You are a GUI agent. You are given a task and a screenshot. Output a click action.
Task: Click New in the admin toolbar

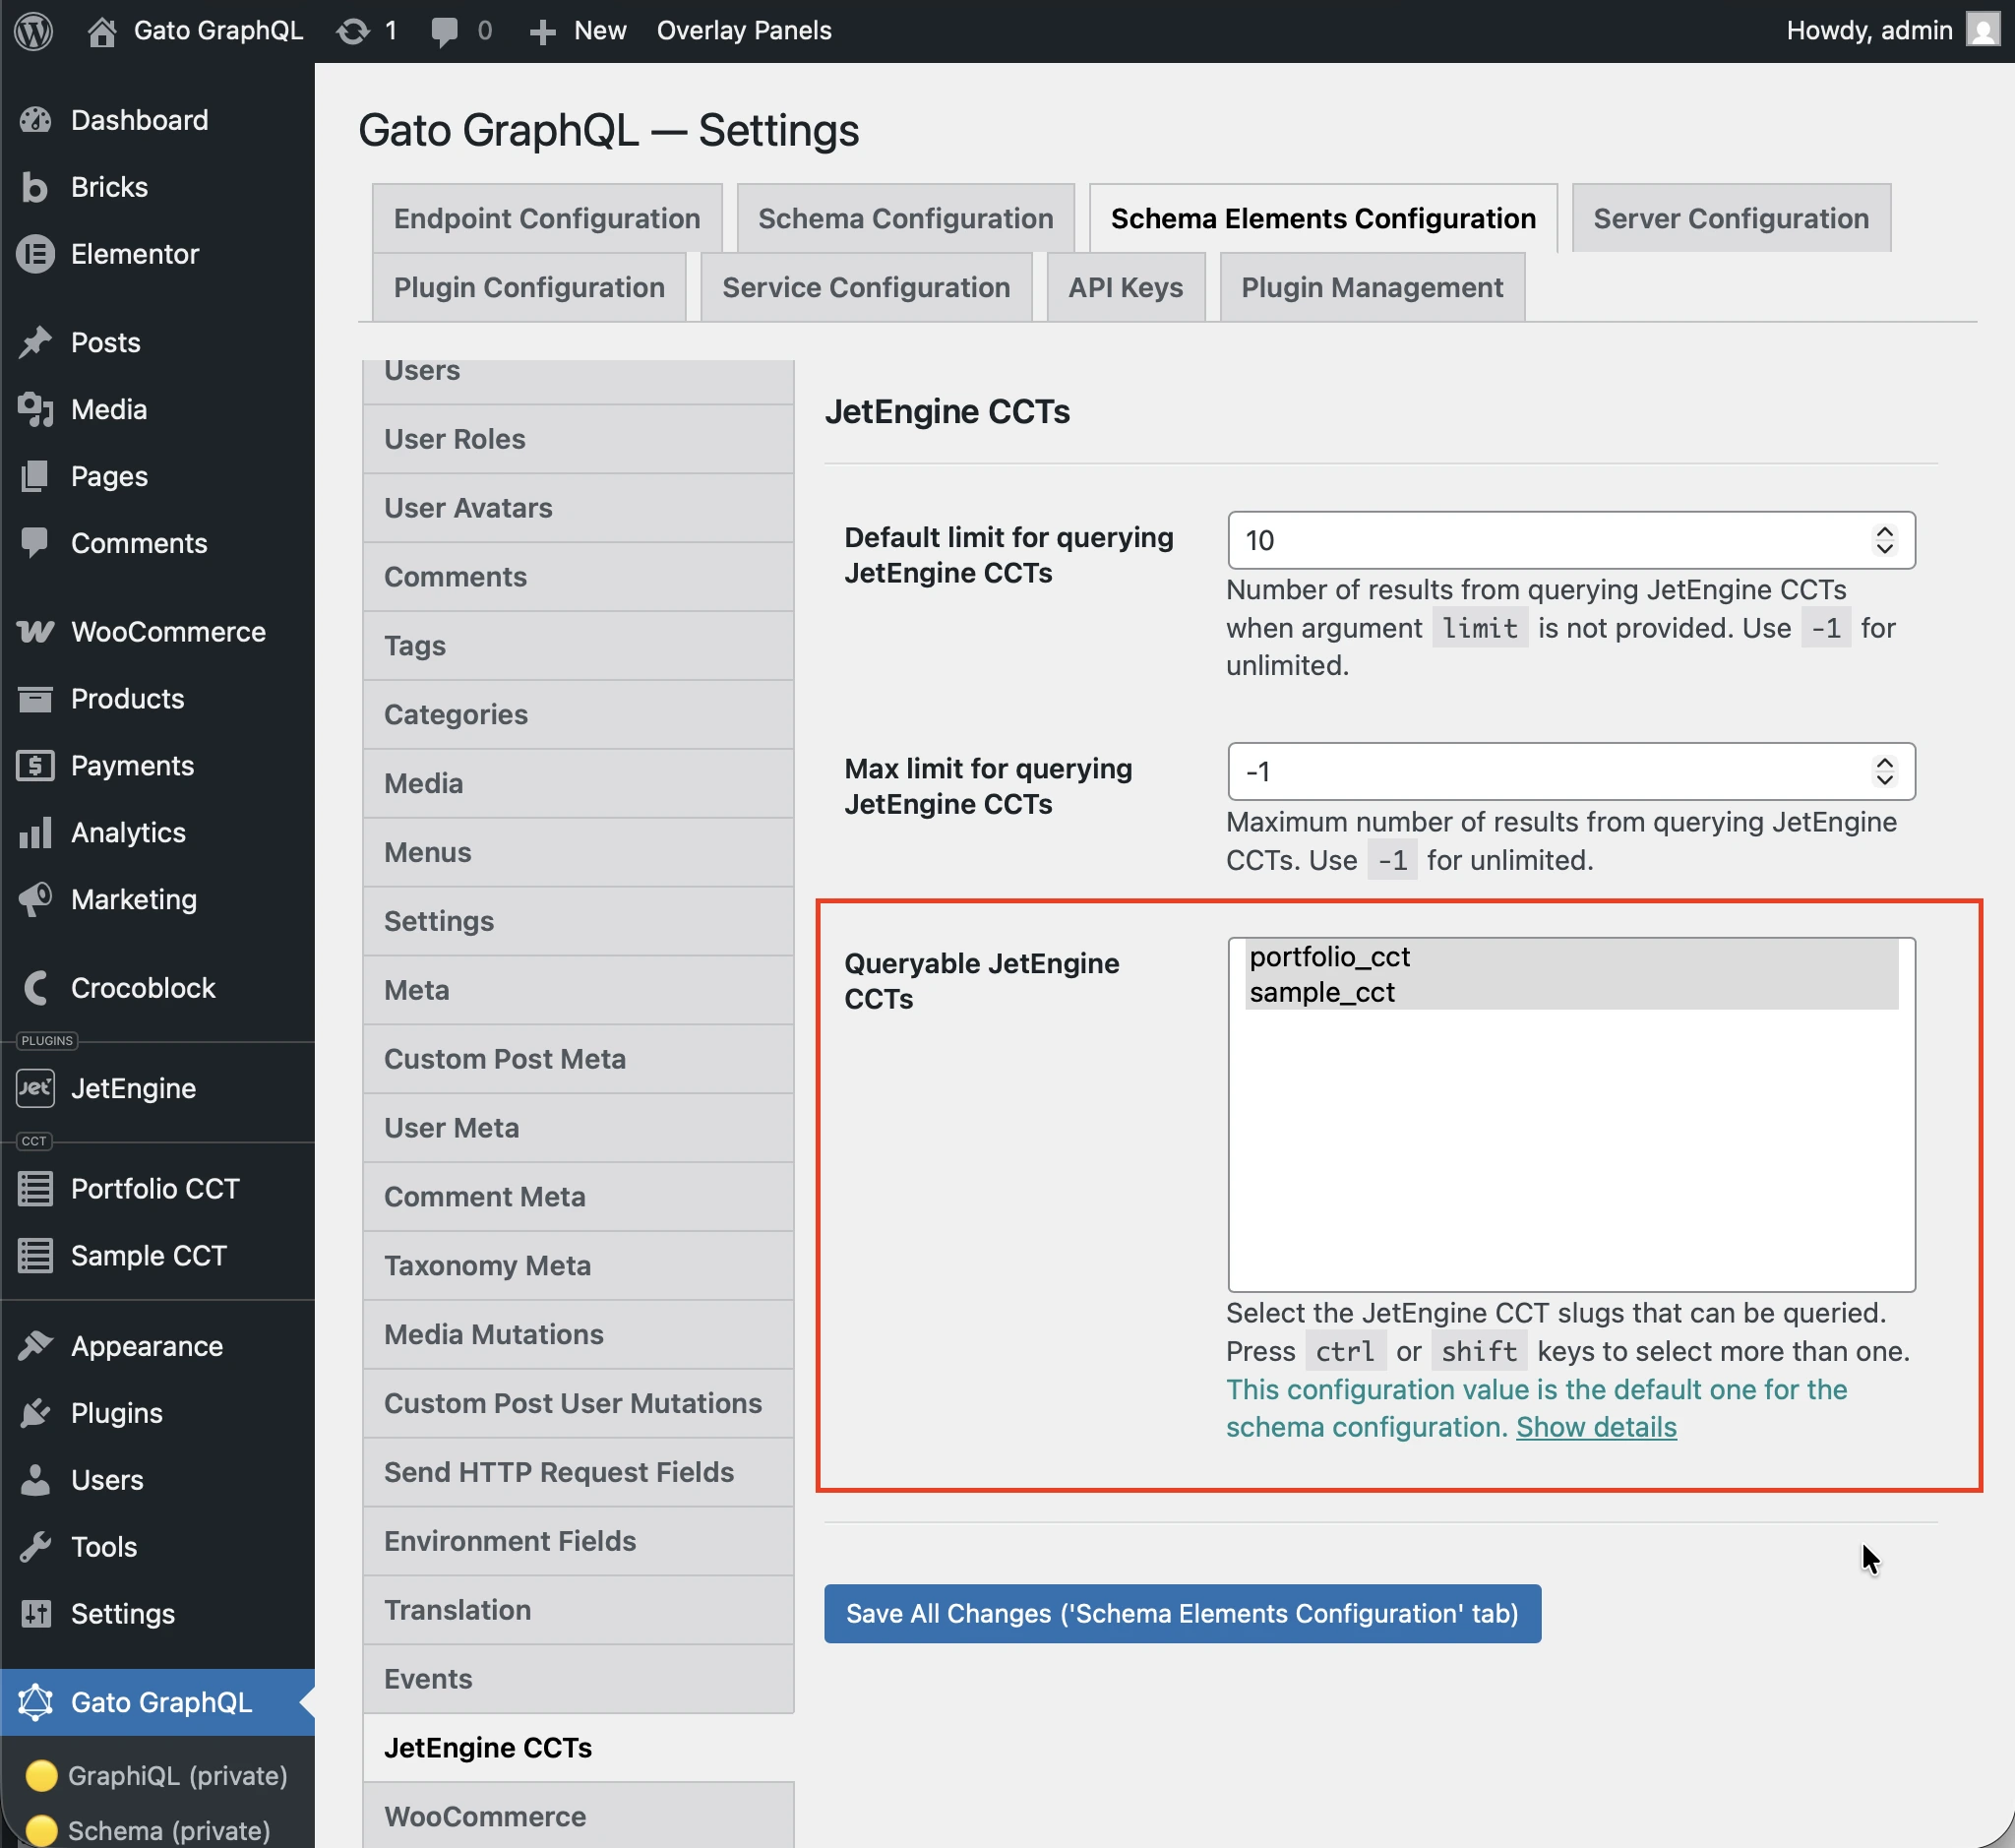(x=576, y=30)
